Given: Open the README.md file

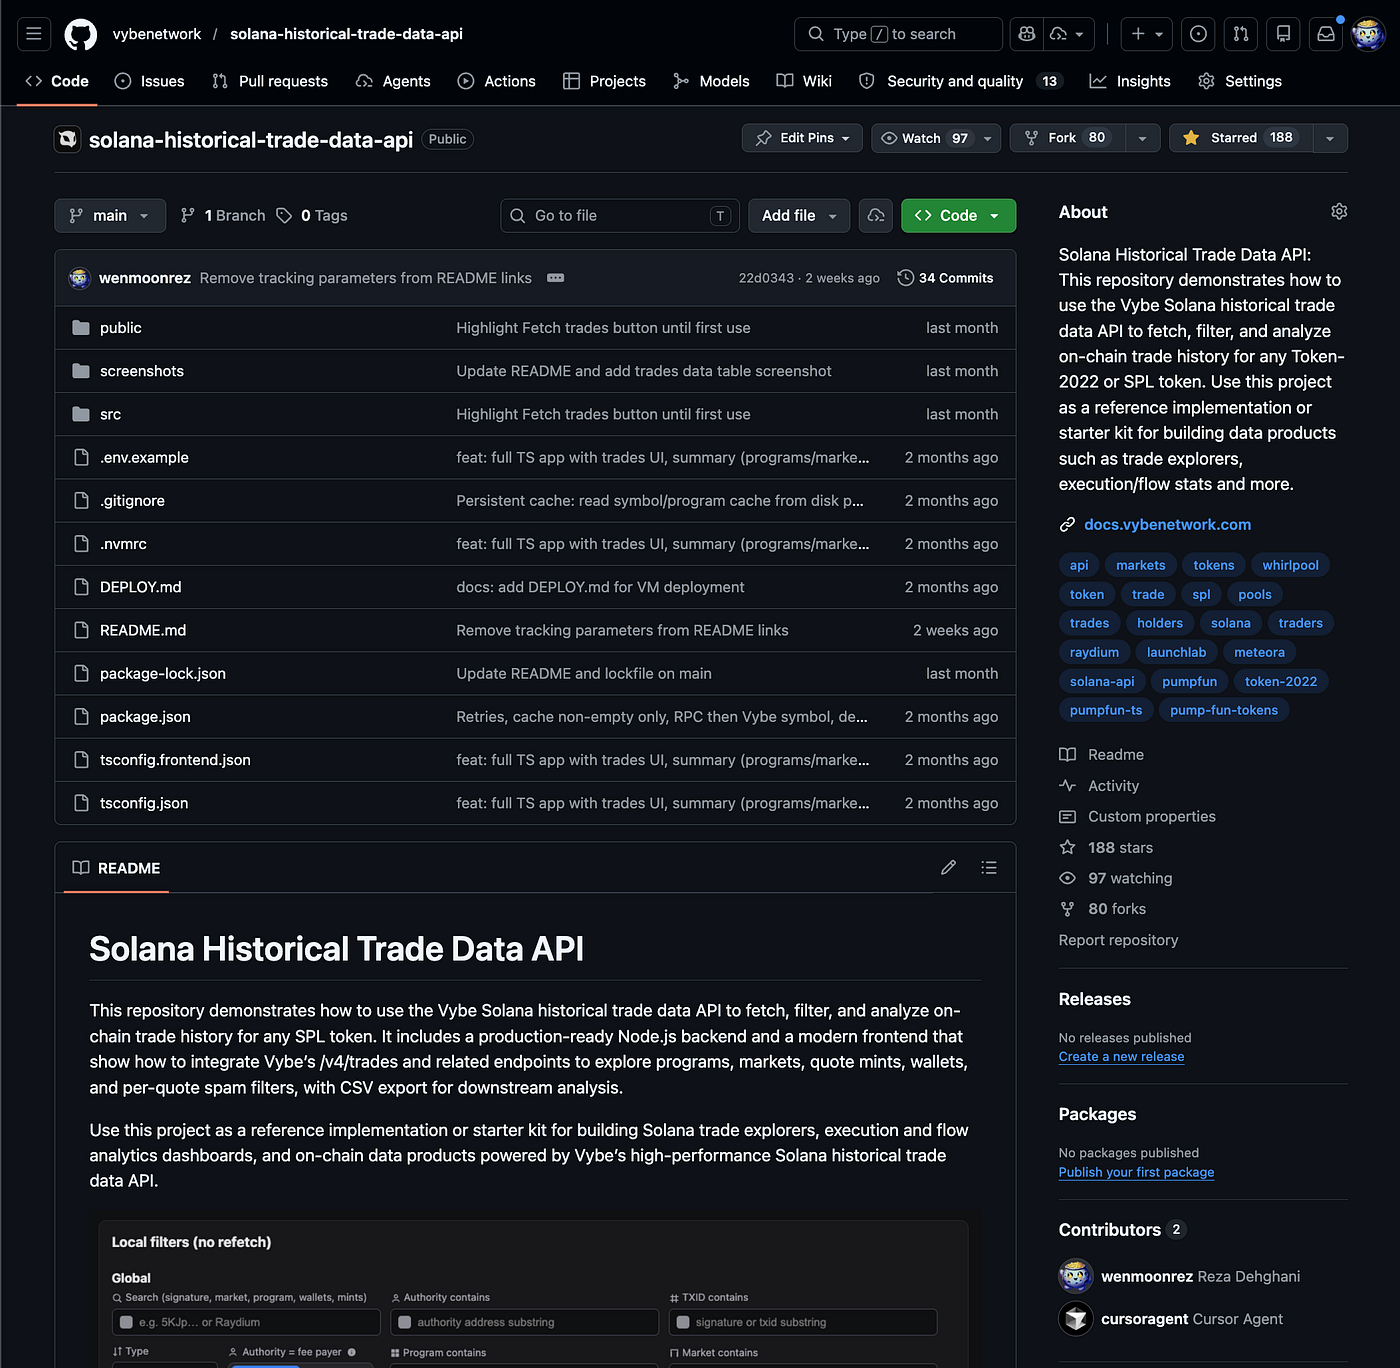Looking at the screenshot, I should [143, 630].
